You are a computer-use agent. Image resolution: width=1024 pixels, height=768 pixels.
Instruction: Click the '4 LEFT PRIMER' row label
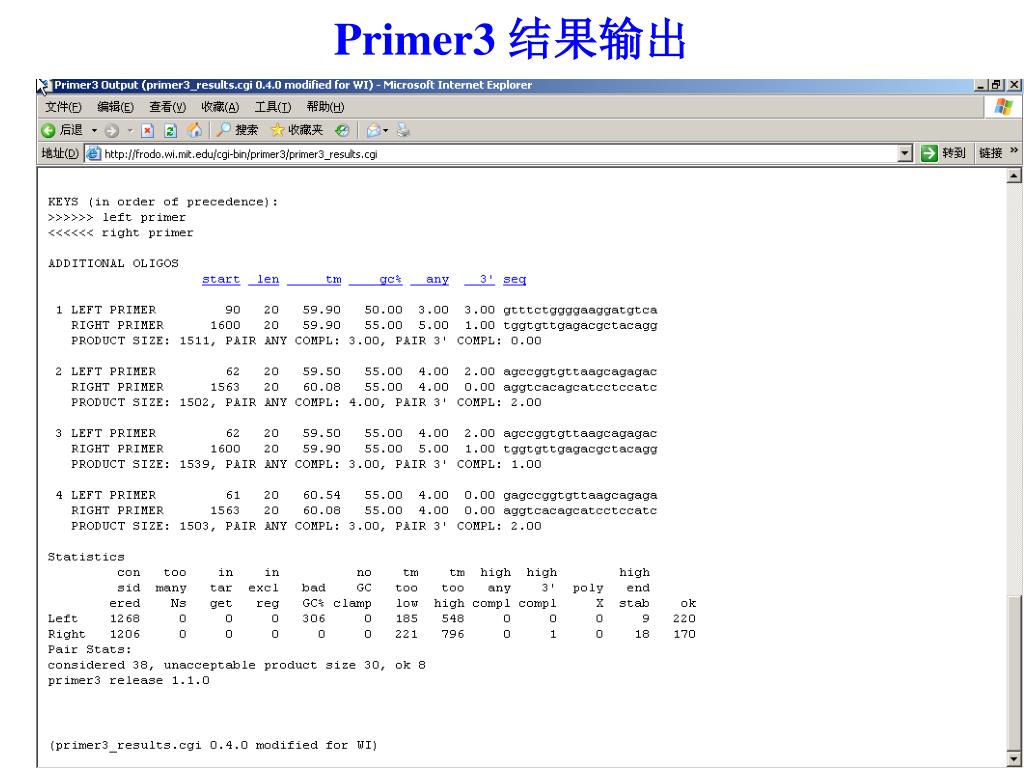click(x=106, y=496)
